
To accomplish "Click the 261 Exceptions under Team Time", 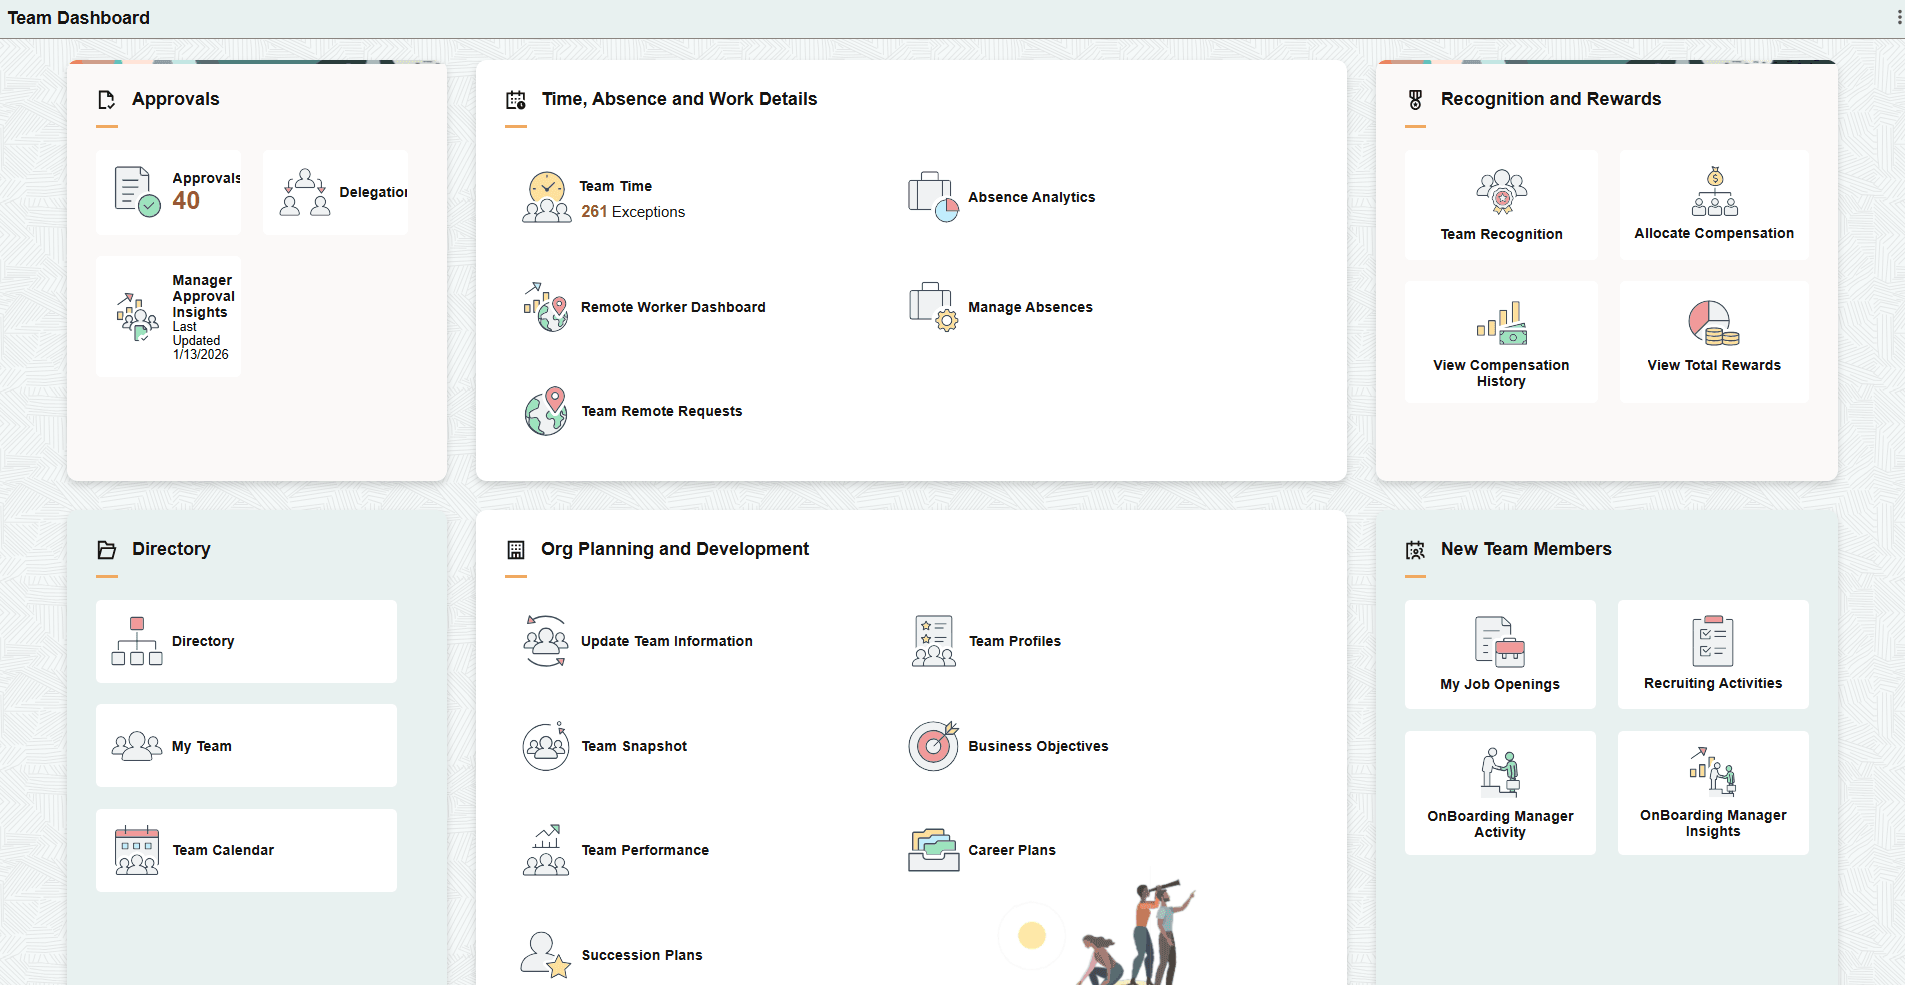I will click(633, 212).
